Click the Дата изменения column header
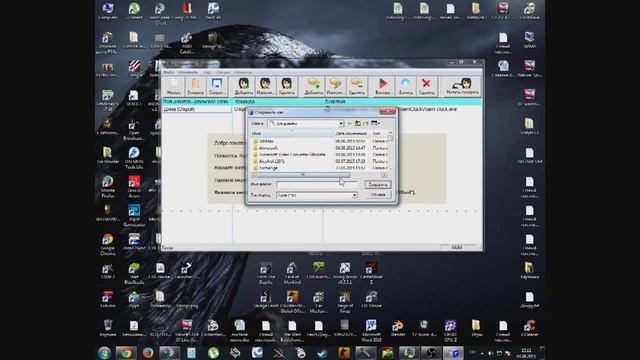The height and width of the screenshot is (360, 640). [x=351, y=133]
